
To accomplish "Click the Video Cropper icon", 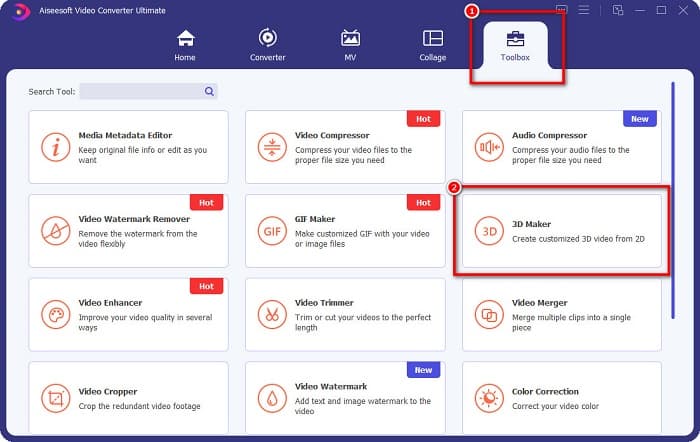I will (x=56, y=398).
